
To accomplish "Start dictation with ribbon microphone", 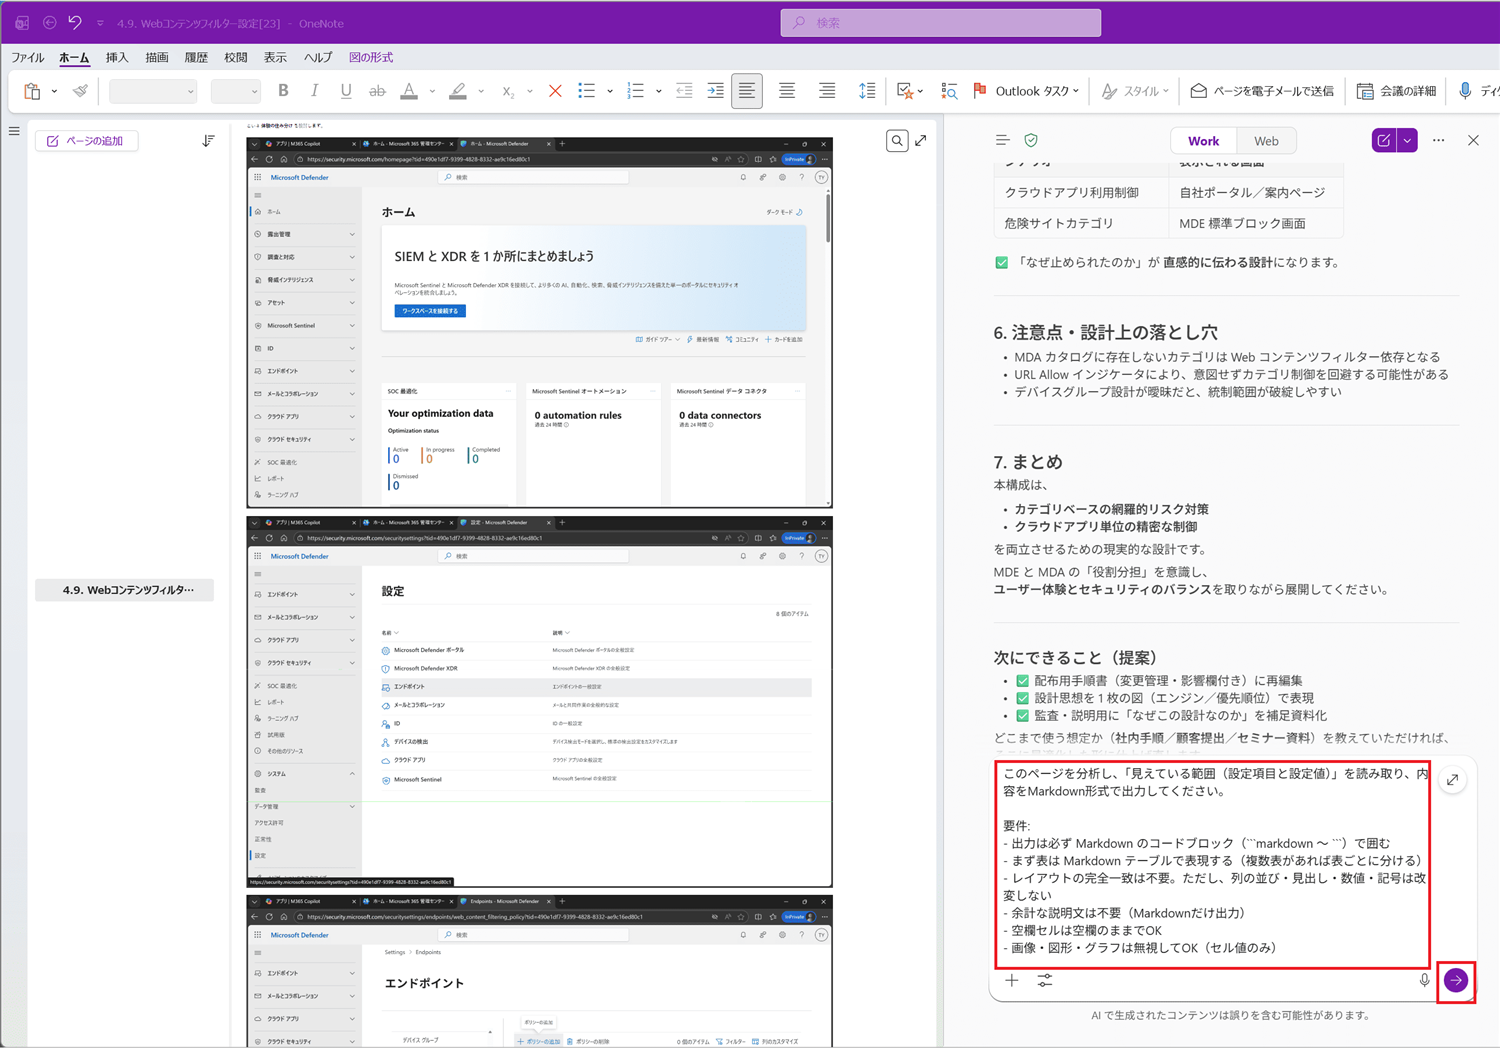I will coord(1465,91).
